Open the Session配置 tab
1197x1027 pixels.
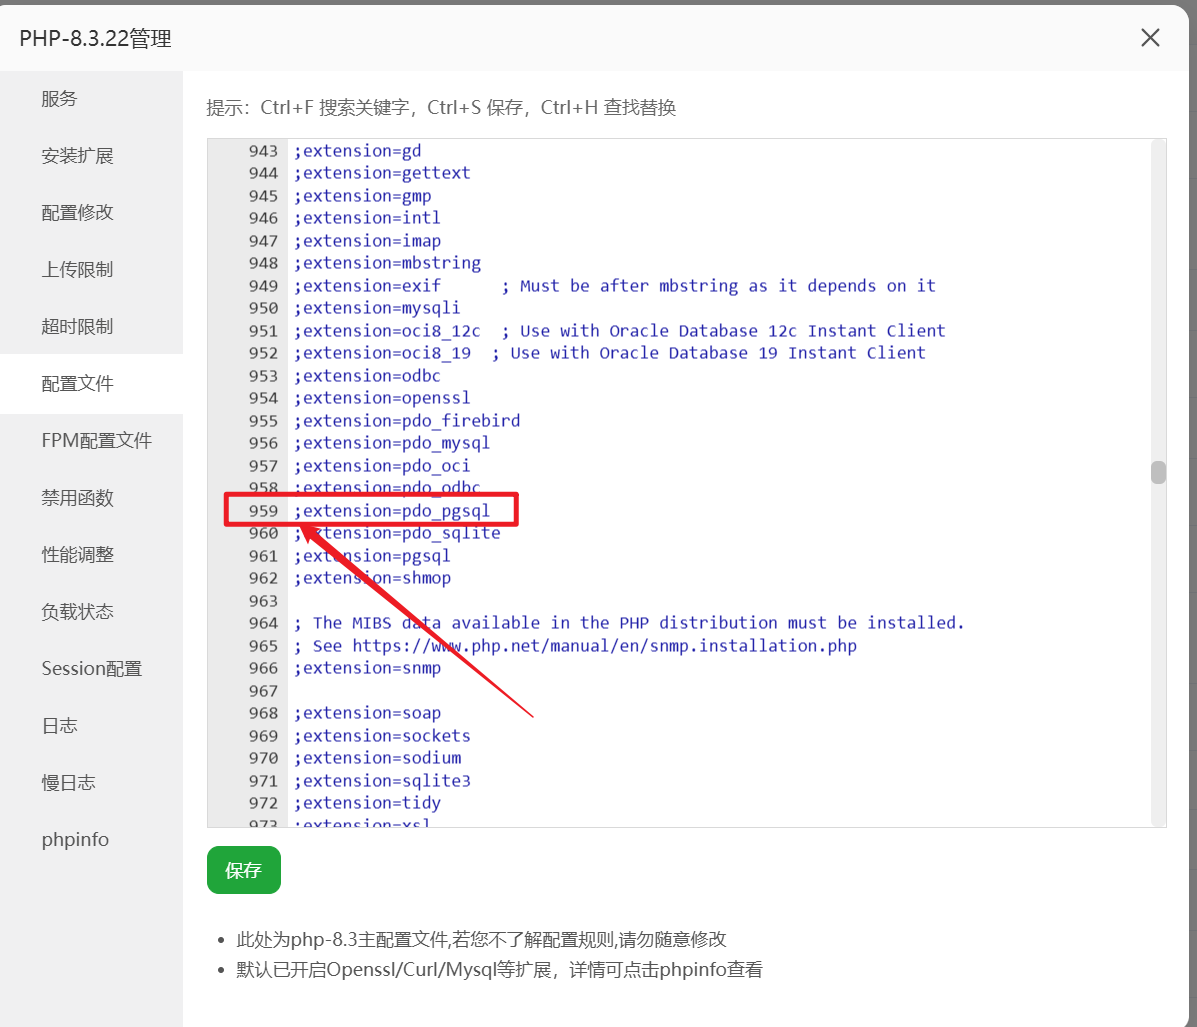[x=91, y=669]
